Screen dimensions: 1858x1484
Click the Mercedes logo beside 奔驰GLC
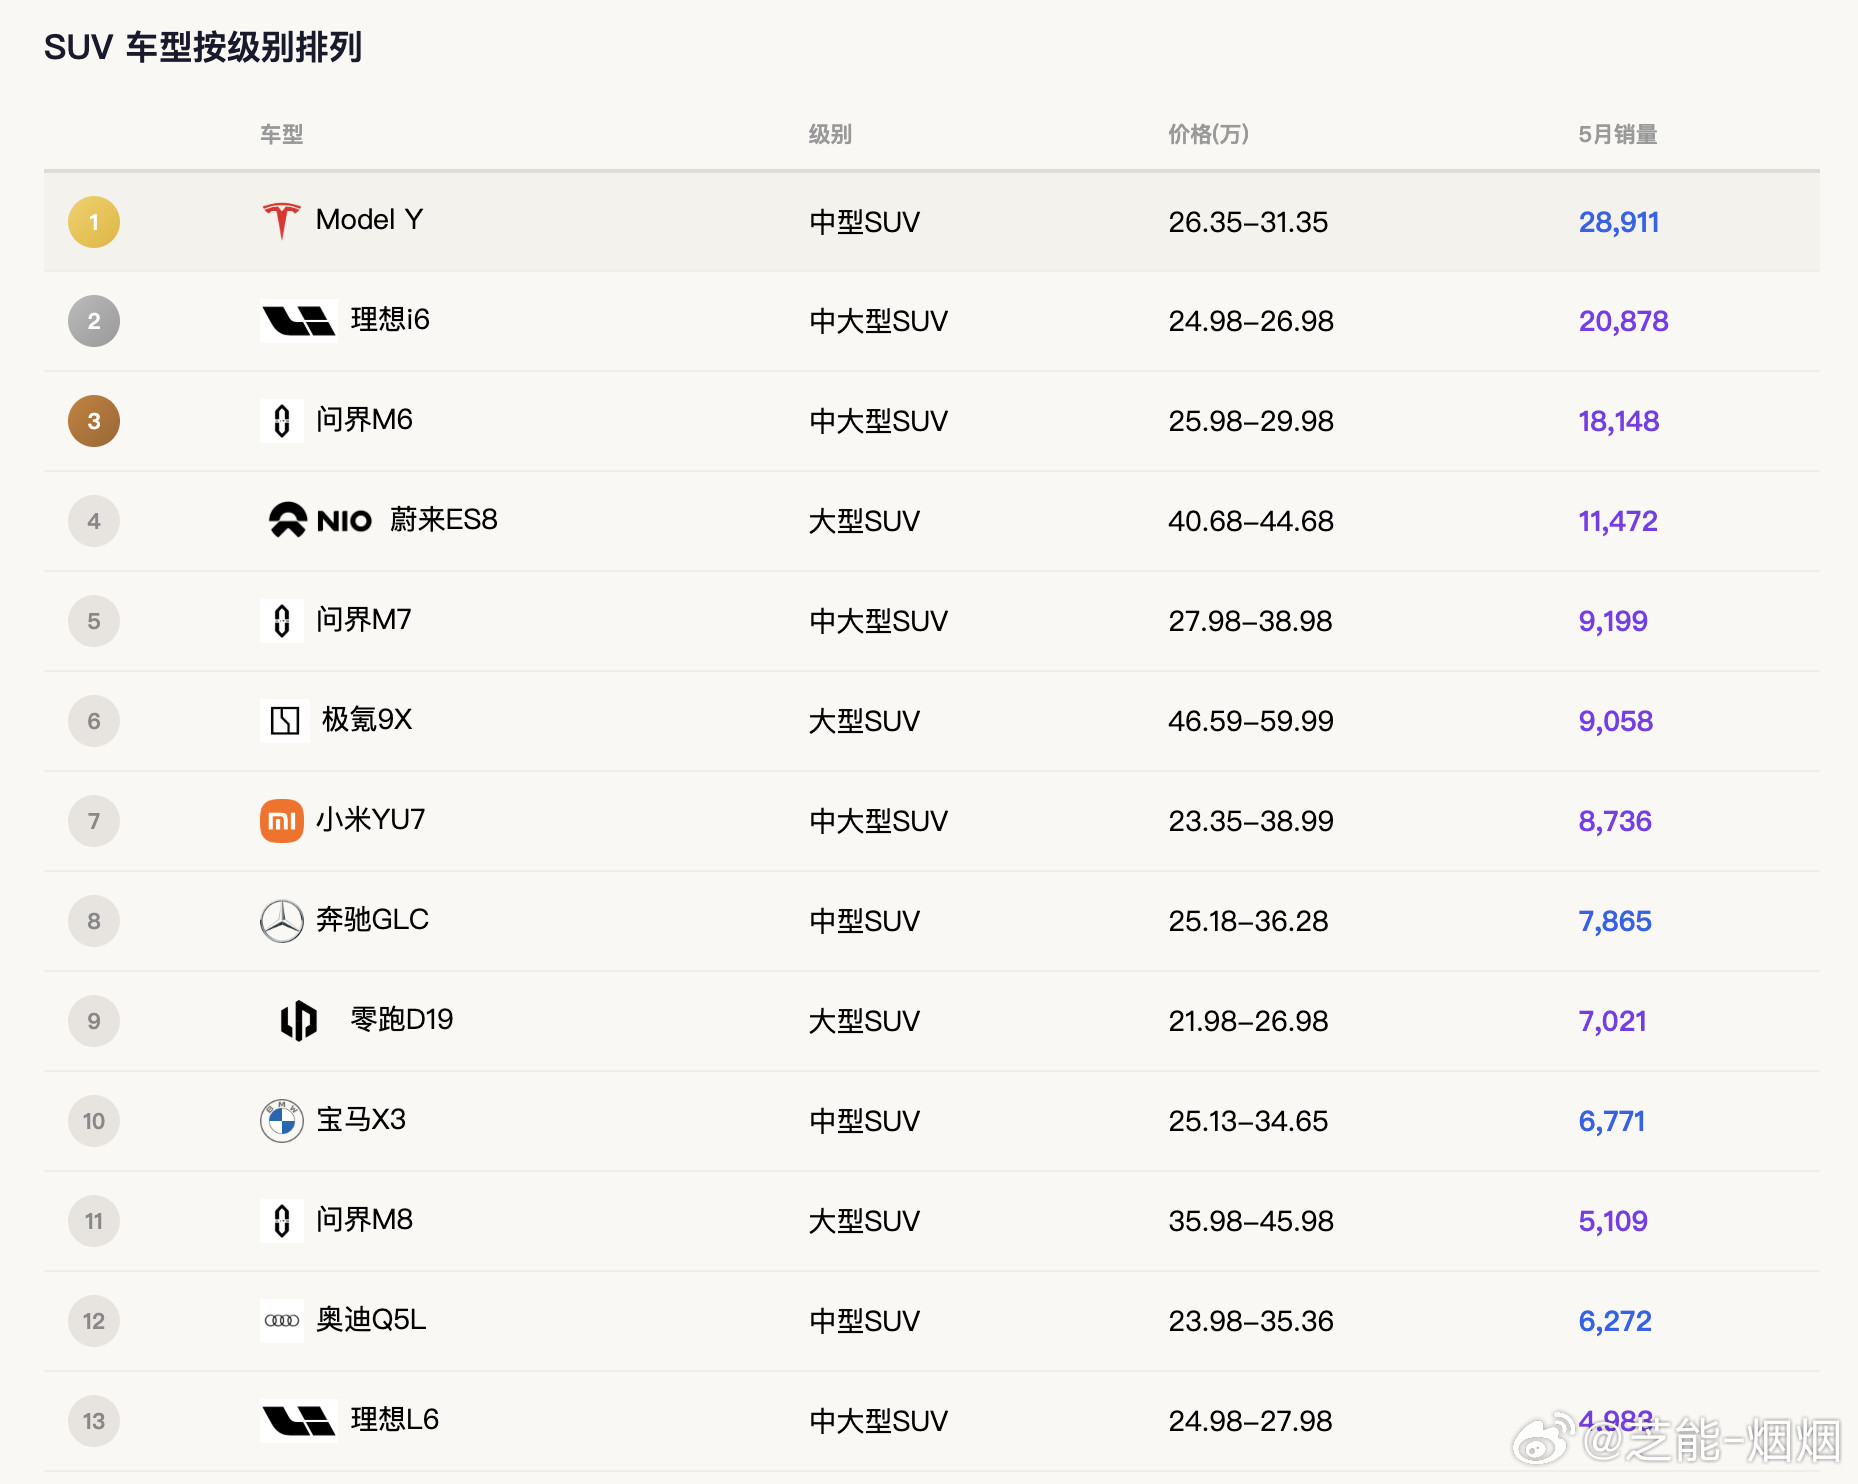pyautogui.click(x=282, y=921)
